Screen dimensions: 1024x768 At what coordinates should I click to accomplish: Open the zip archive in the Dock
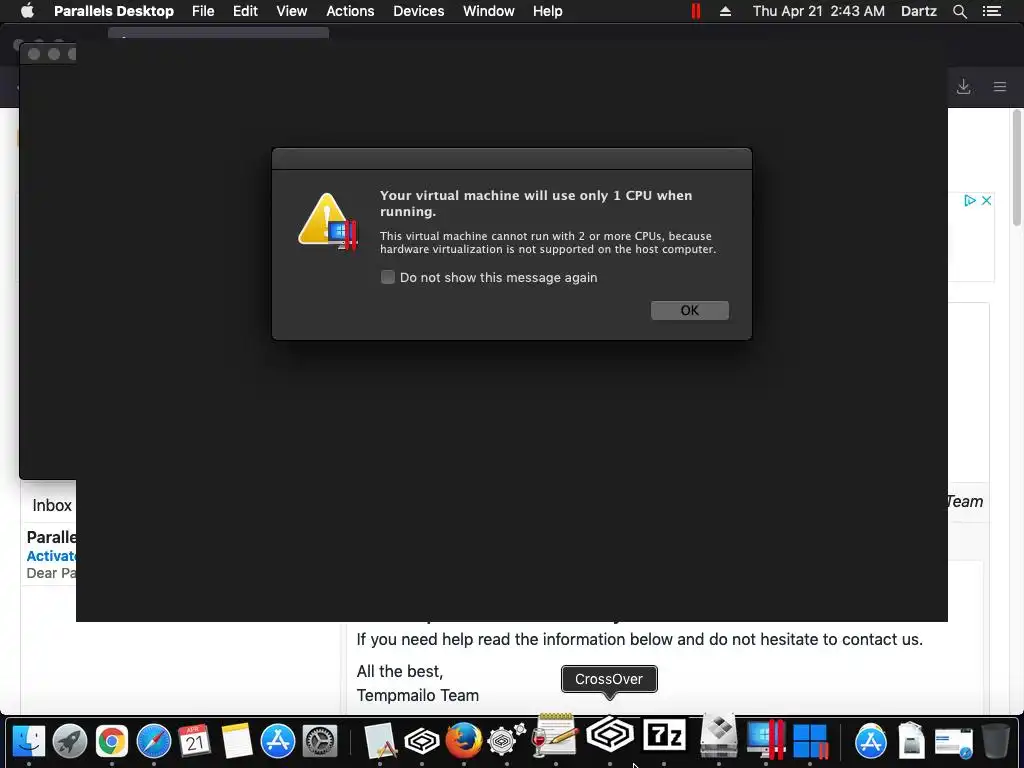pos(911,740)
